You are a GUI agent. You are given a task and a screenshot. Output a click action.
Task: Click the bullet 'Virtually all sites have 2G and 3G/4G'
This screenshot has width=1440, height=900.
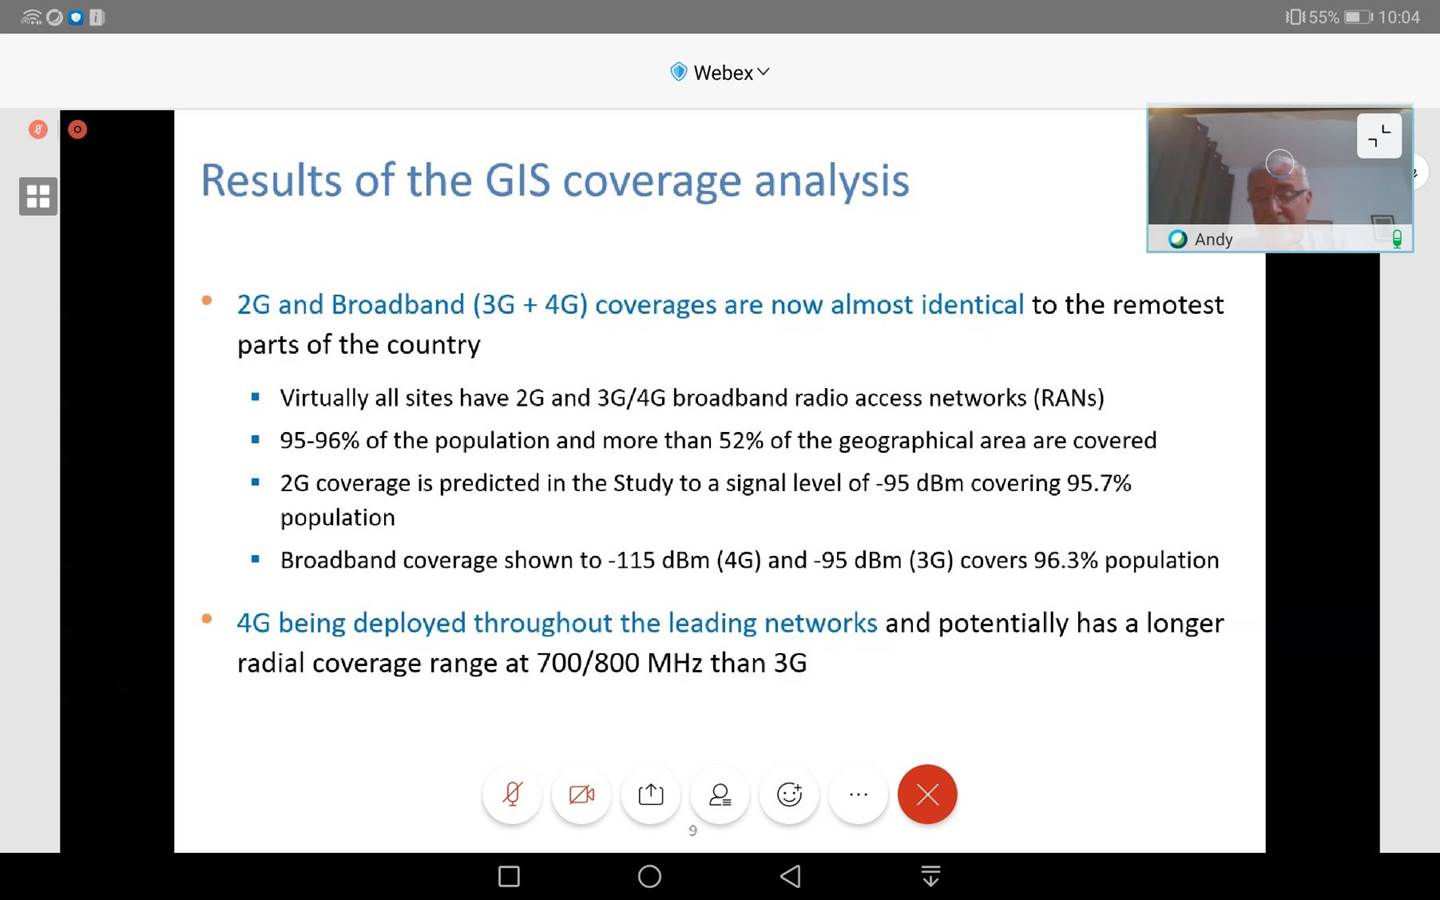click(692, 398)
